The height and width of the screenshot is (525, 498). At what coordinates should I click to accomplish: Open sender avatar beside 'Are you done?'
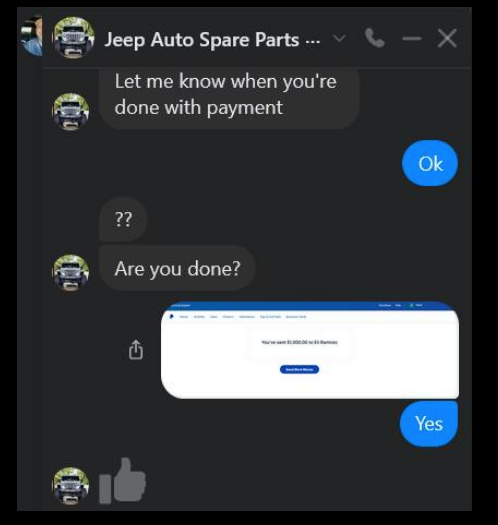click(x=71, y=273)
